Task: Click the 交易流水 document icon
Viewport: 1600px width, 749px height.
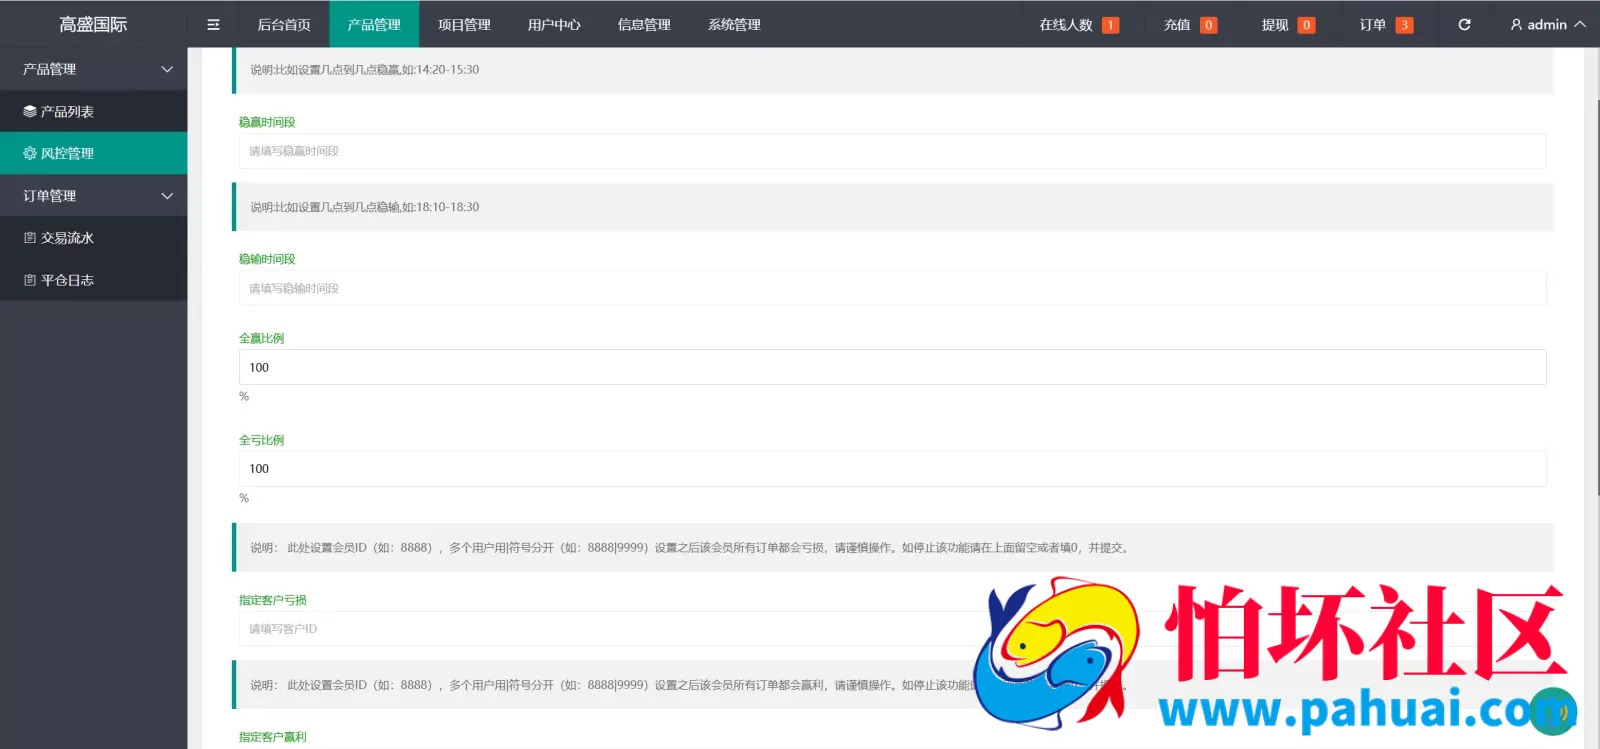Action: click(30, 238)
